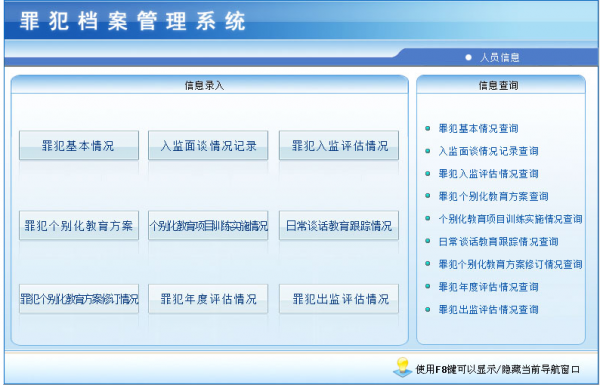Click white dot beside 人员信息
This screenshot has width=600, height=385.
[x=468, y=57]
